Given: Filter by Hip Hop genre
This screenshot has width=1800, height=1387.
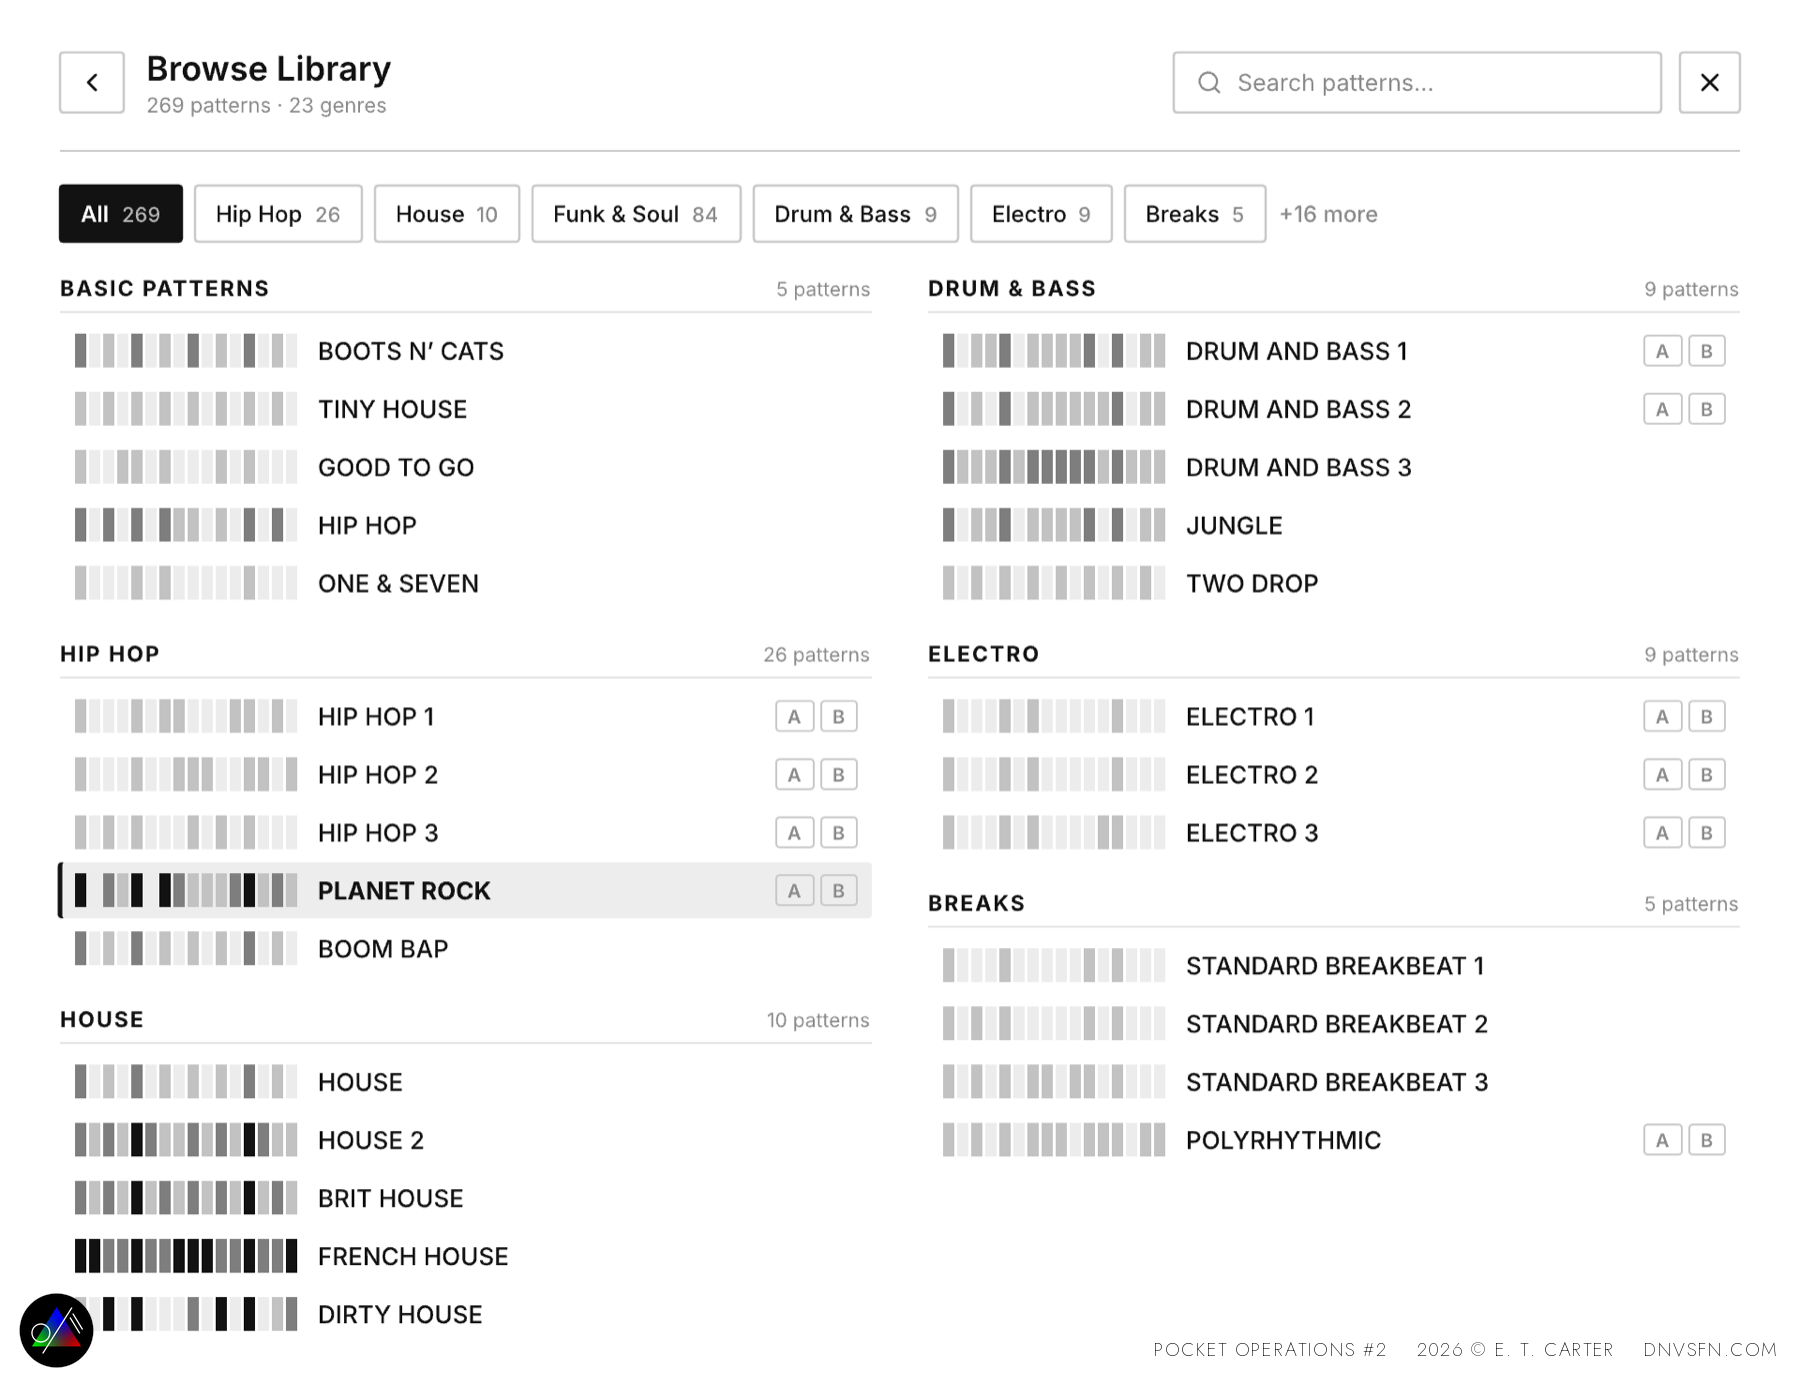Looking at the screenshot, I should 278,214.
